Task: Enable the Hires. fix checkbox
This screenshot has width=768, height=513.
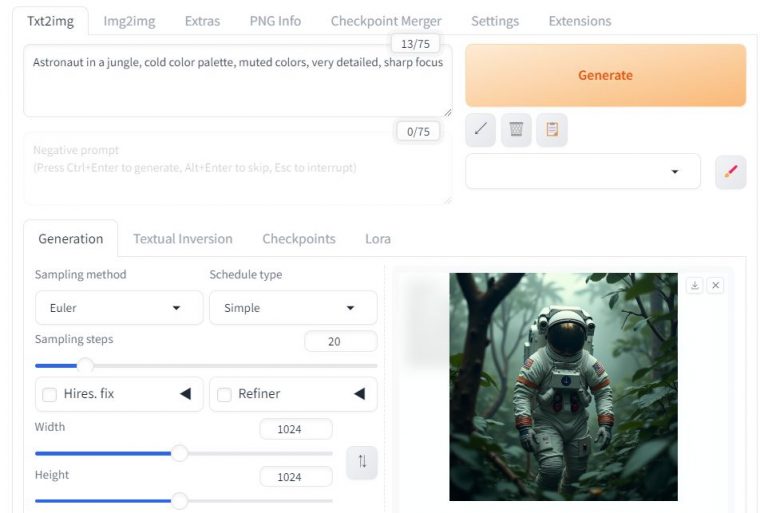Action: 49,394
